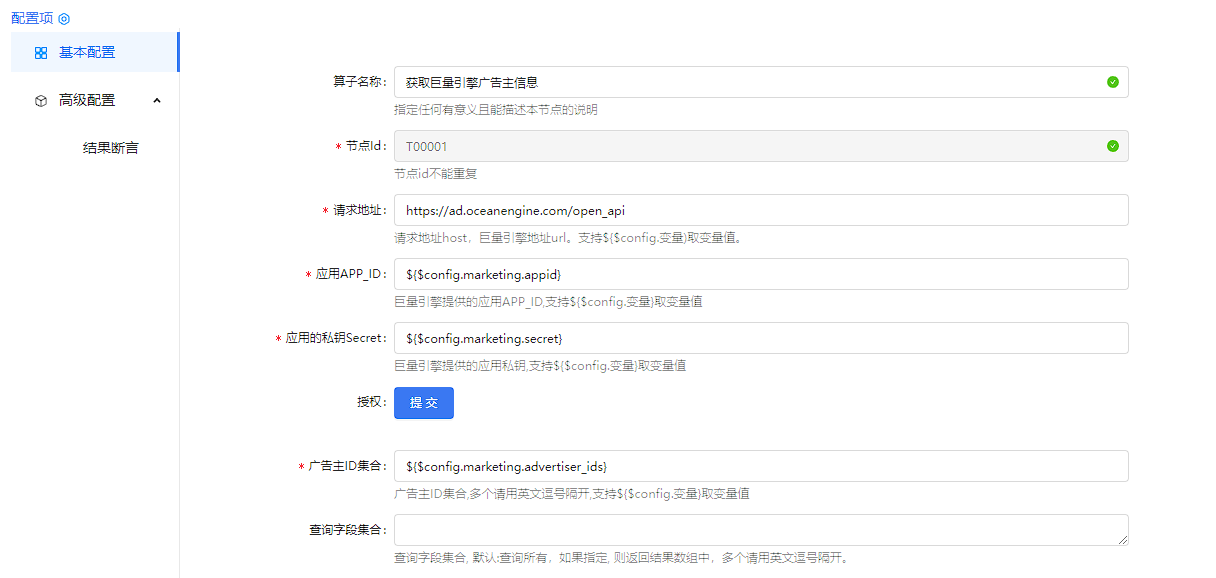Select 高级配置 in the sidebar
The height and width of the screenshot is (578, 1216).
pos(87,100)
